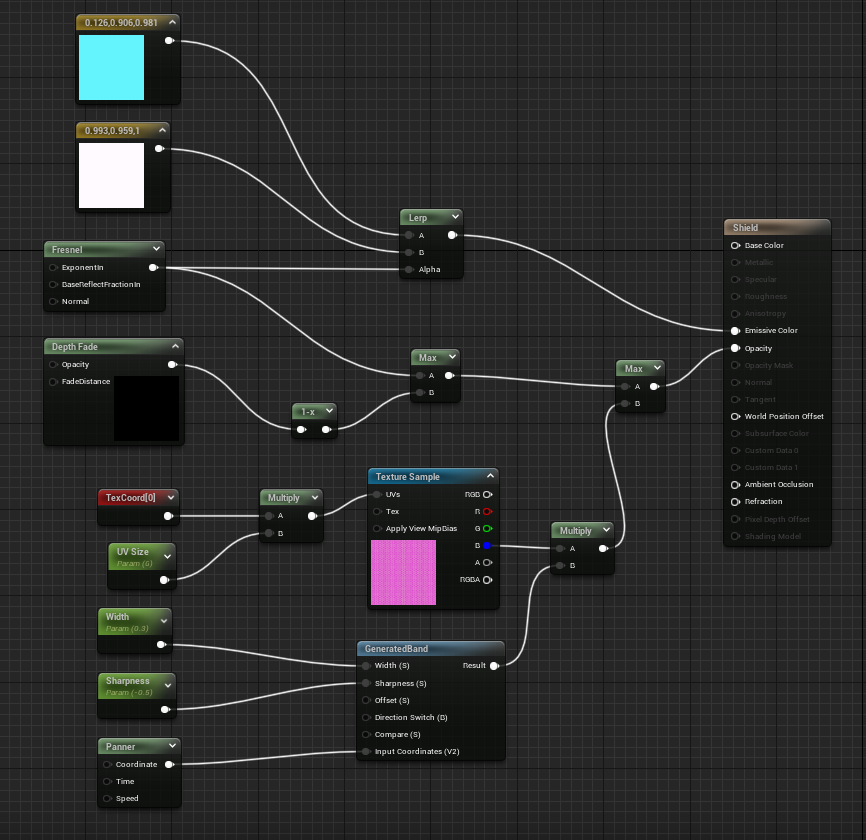Image resolution: width=866 pixels, height=840 pixels.
Task: Select the GeneratedBand node title bar
Action: (x=420, y=649)
